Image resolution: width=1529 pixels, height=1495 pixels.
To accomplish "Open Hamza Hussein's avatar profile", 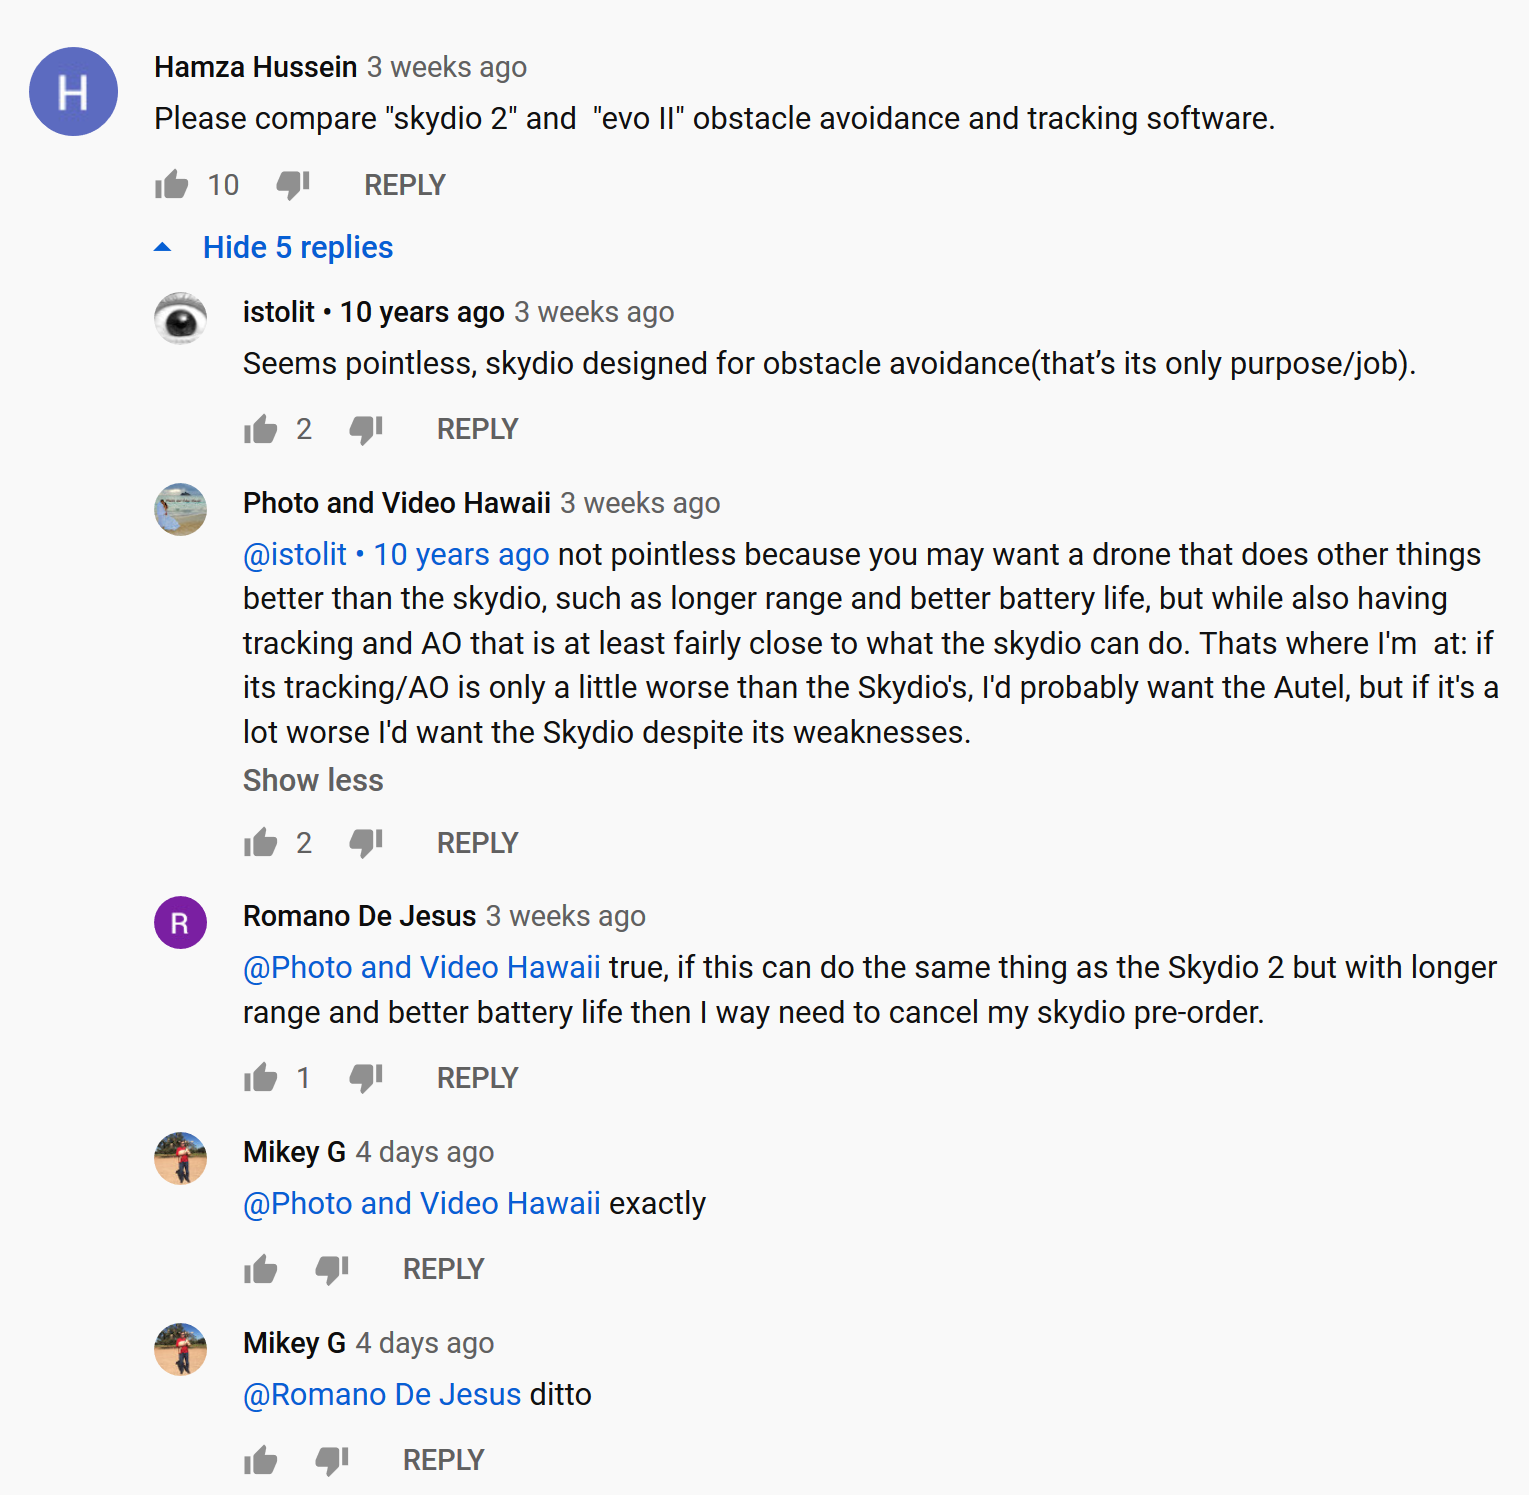I will 73,92.
